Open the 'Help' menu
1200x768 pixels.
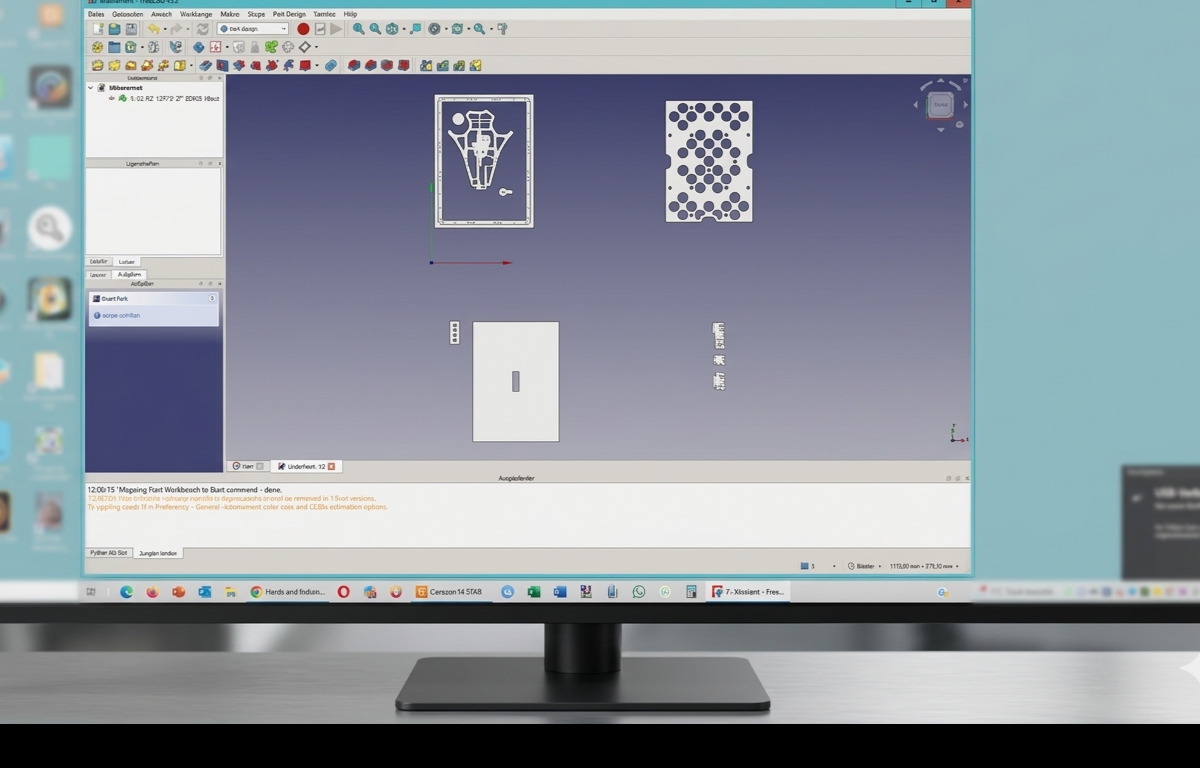(350, 14)
